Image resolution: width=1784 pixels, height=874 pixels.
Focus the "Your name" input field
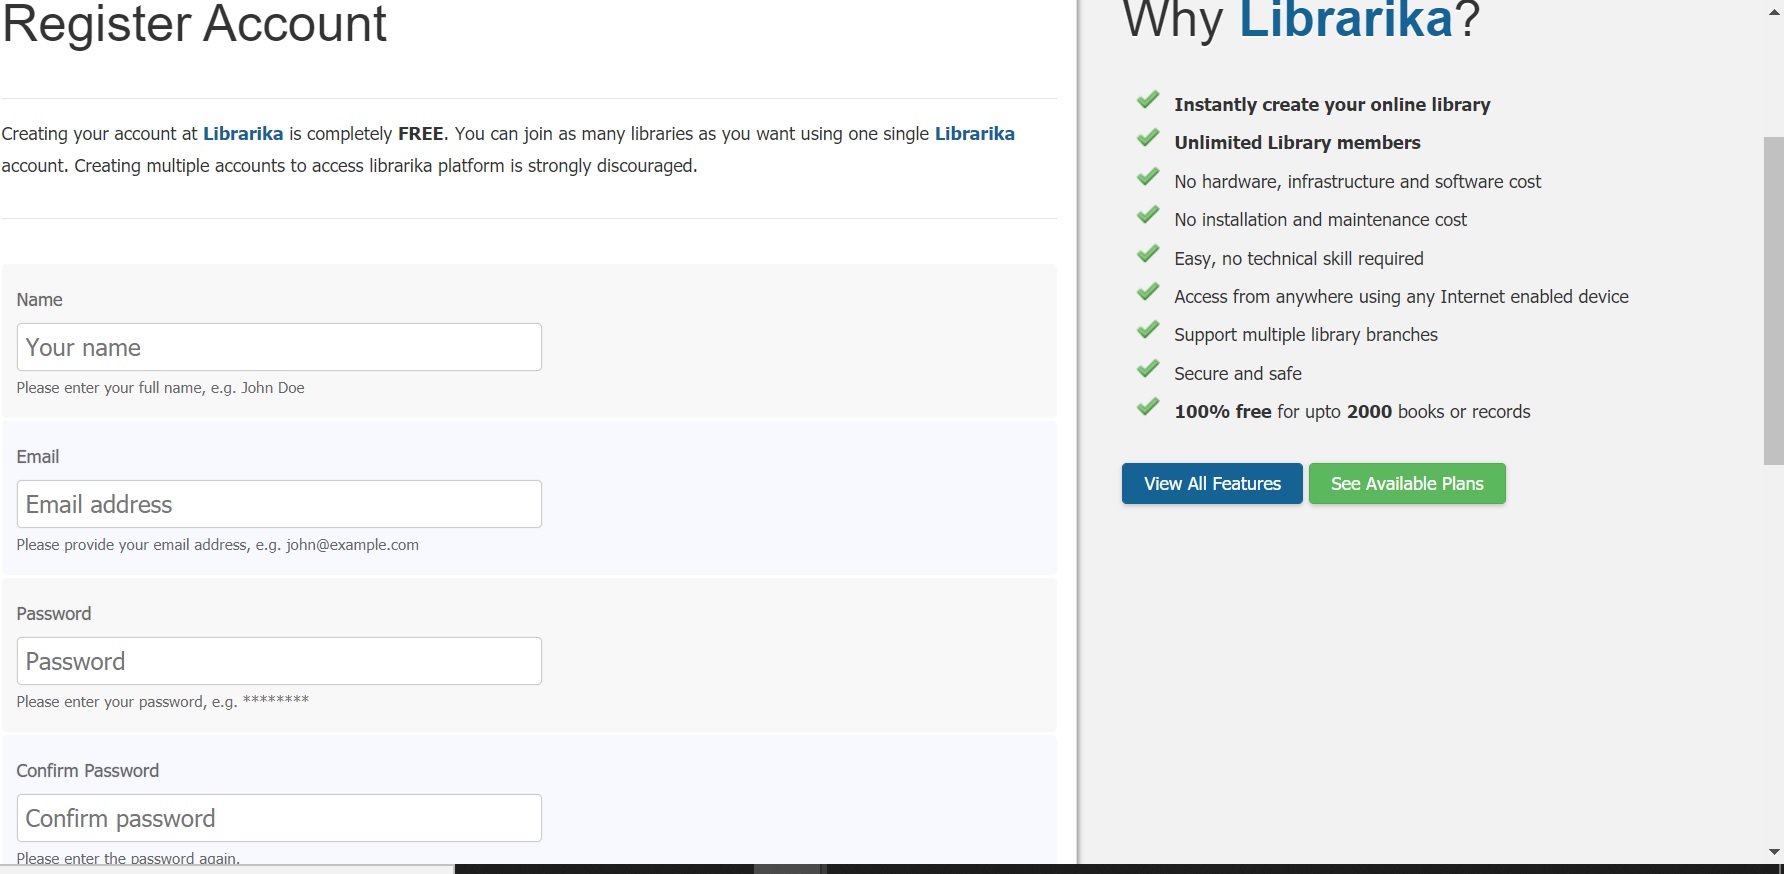coord(279,347)
